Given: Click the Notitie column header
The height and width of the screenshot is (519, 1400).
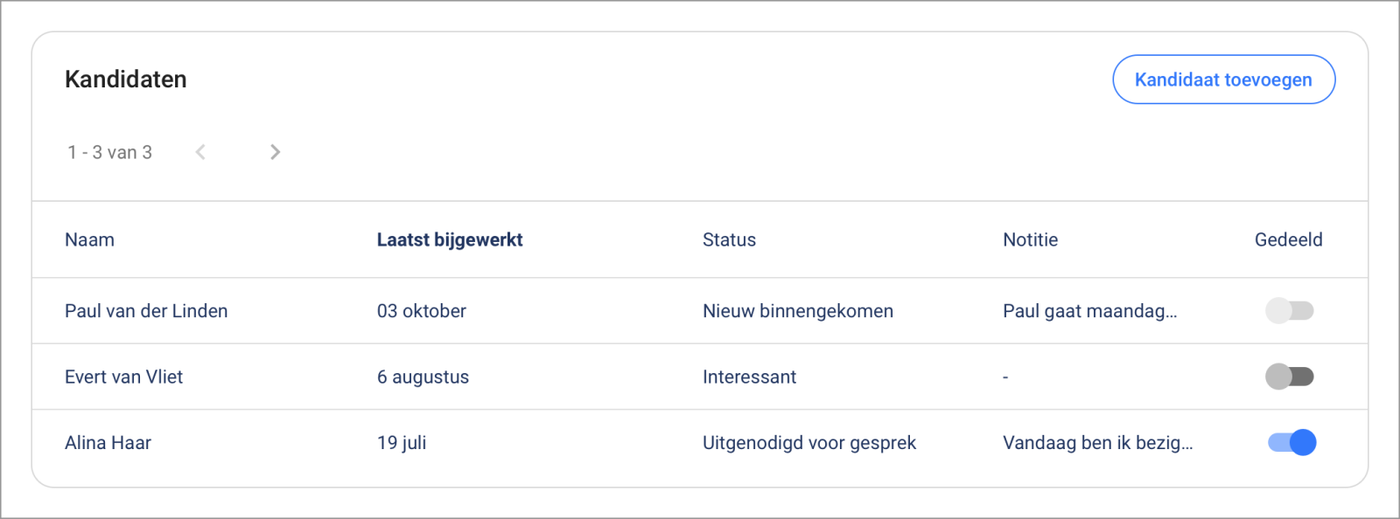Looking at the screenshot, I should (1030, 240).
